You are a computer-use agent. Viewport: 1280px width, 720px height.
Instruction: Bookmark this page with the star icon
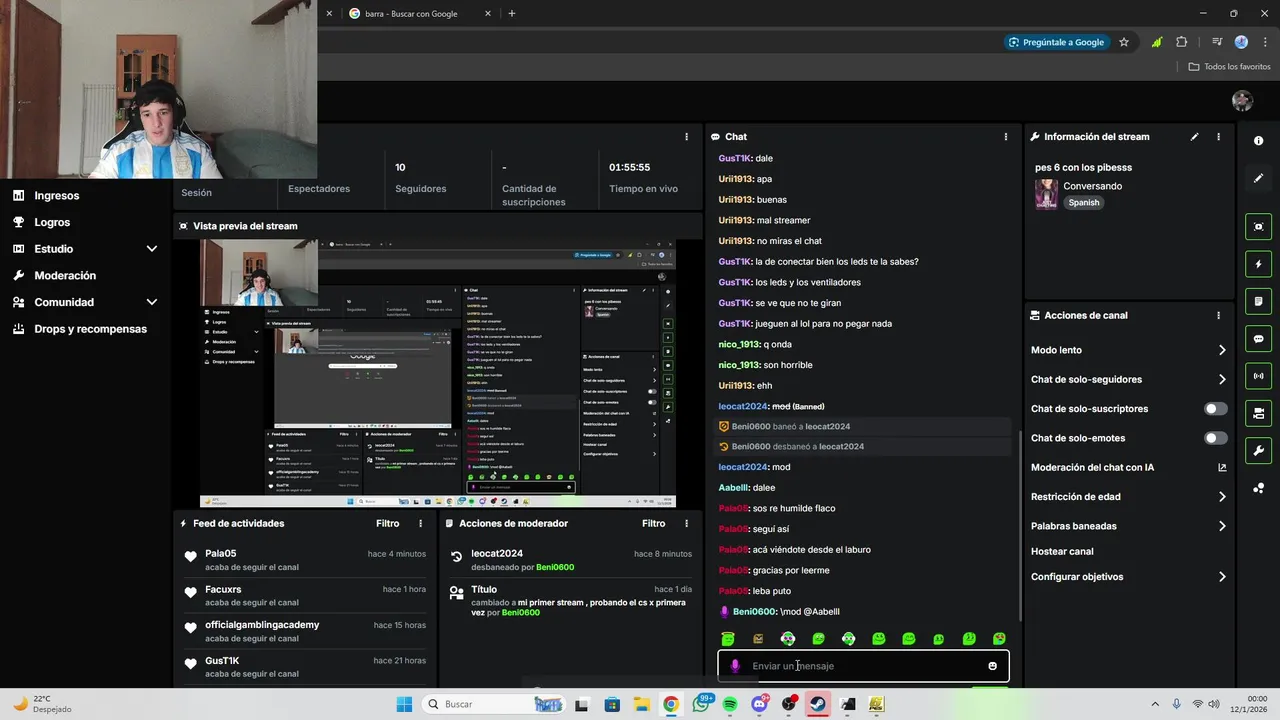point(1124,42)
